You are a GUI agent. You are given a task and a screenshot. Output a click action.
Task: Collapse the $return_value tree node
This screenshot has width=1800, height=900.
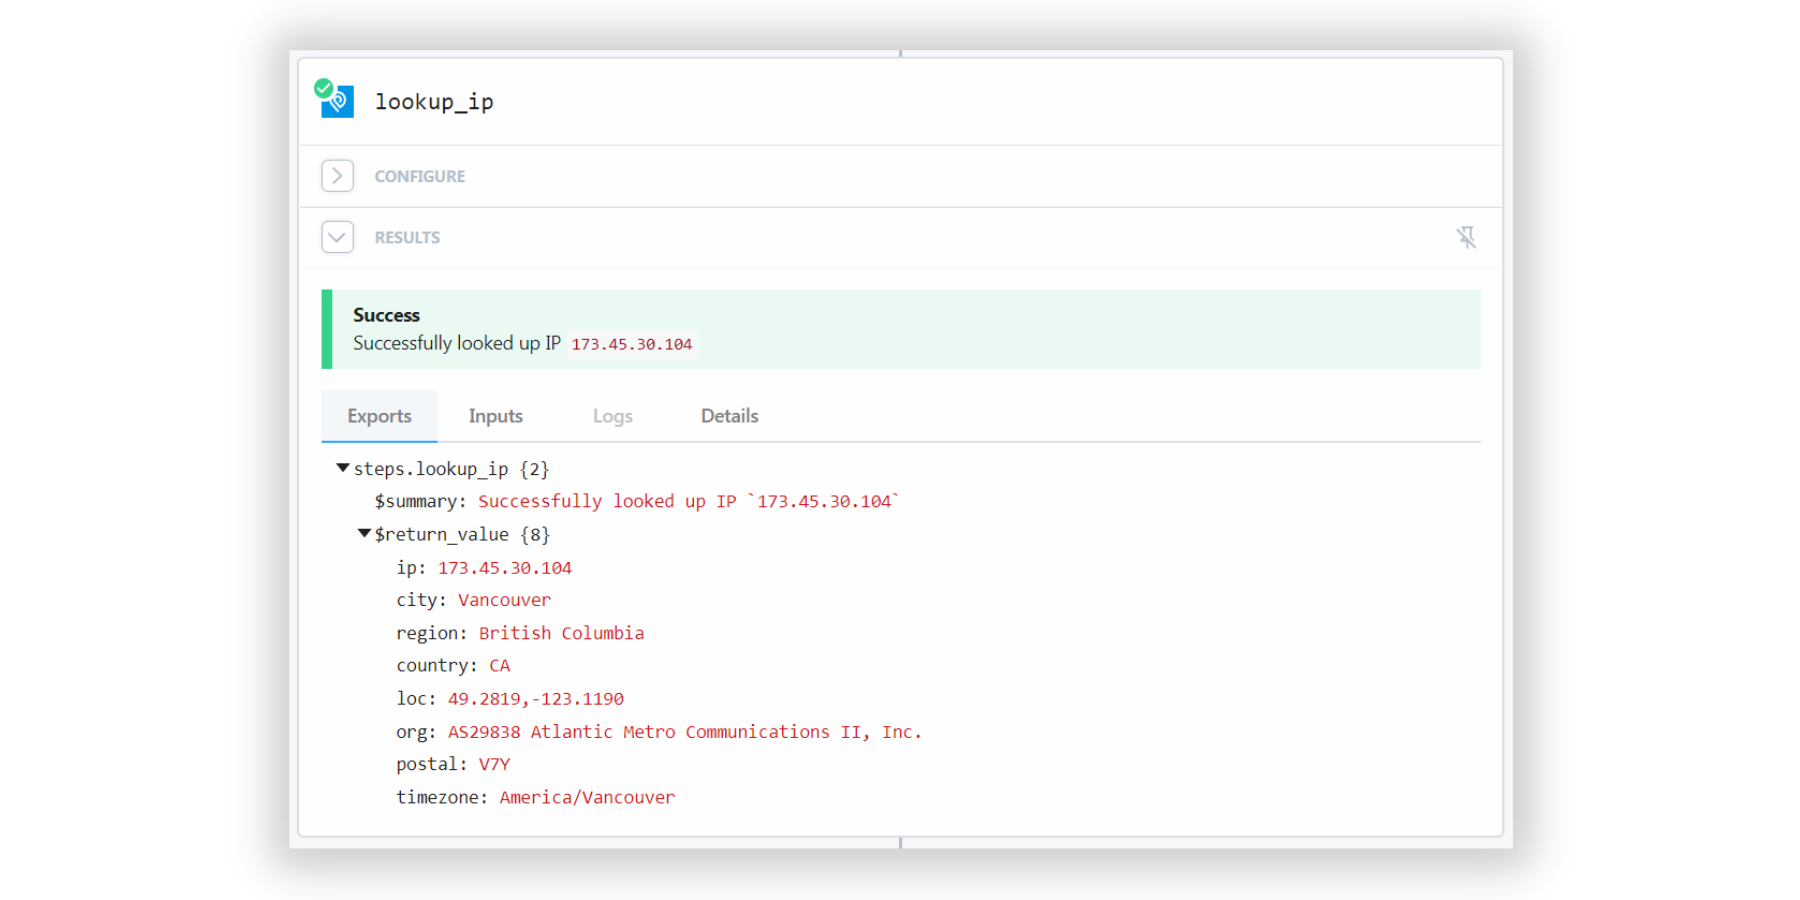364,534
